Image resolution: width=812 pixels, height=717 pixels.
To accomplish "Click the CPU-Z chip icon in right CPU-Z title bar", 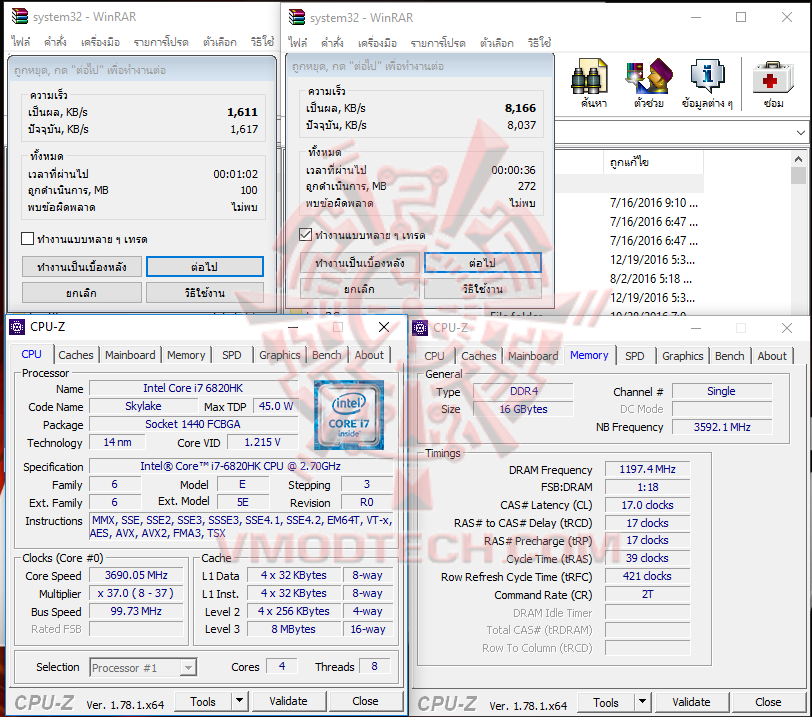I will 420,328.
